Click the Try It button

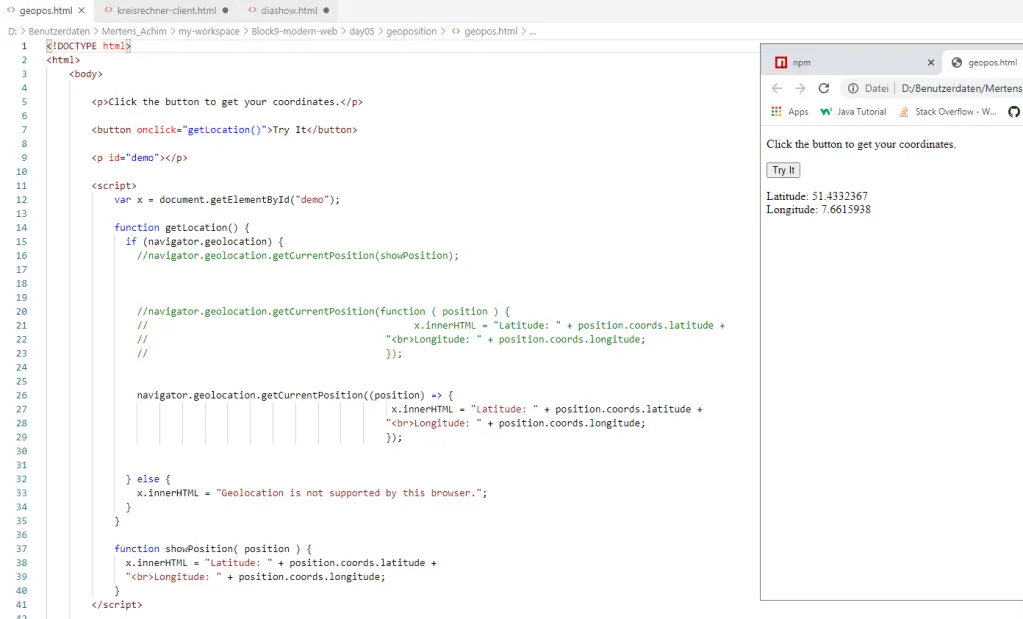(783, 170)
